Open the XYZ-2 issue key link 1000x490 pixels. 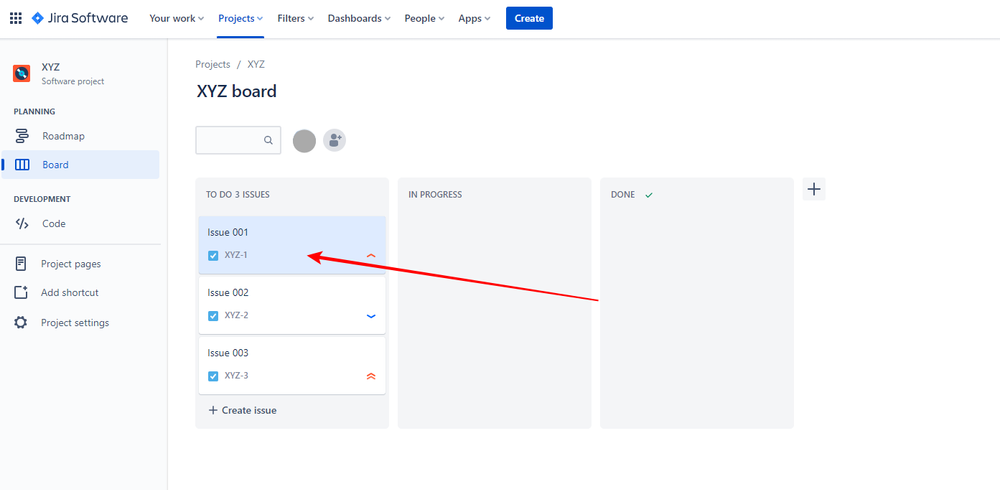coord(236,316)
